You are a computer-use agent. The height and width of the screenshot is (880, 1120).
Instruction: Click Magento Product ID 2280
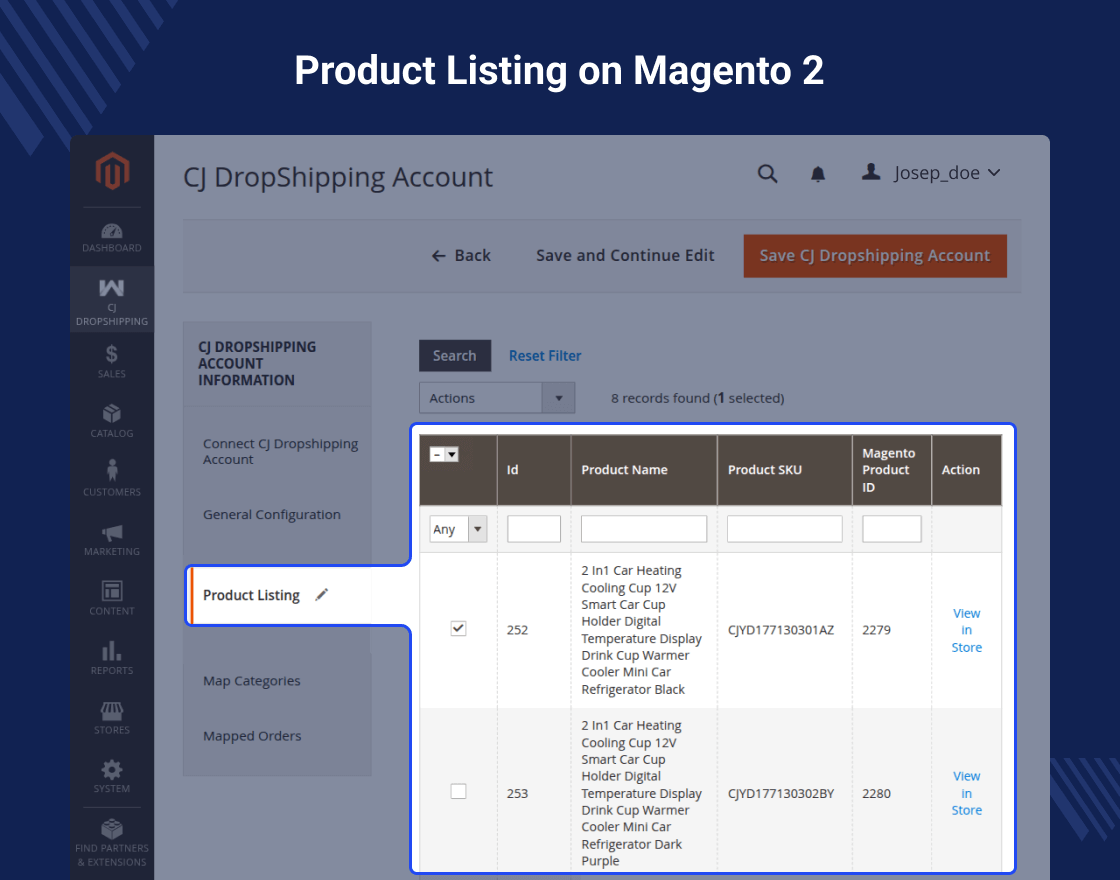point(876,794)
